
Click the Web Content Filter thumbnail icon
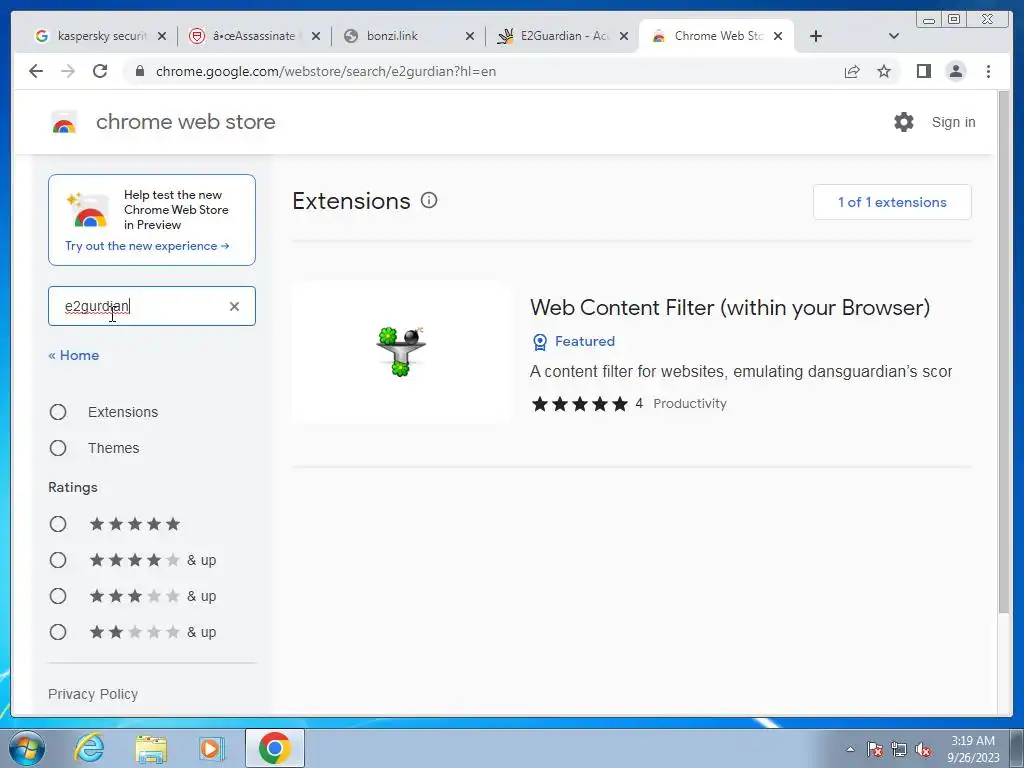[401, 352]
